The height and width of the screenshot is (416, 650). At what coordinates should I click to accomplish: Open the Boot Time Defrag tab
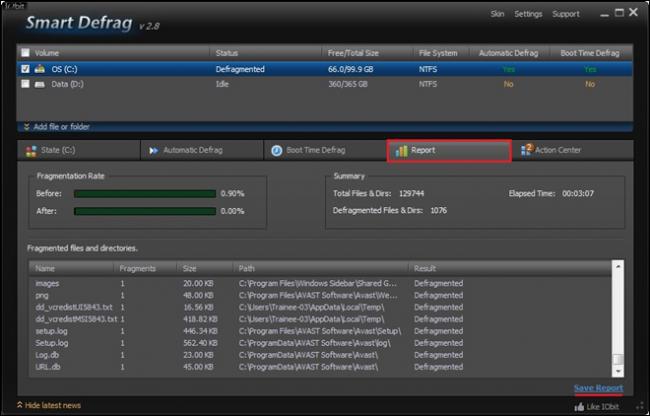(x=325, y=150)
